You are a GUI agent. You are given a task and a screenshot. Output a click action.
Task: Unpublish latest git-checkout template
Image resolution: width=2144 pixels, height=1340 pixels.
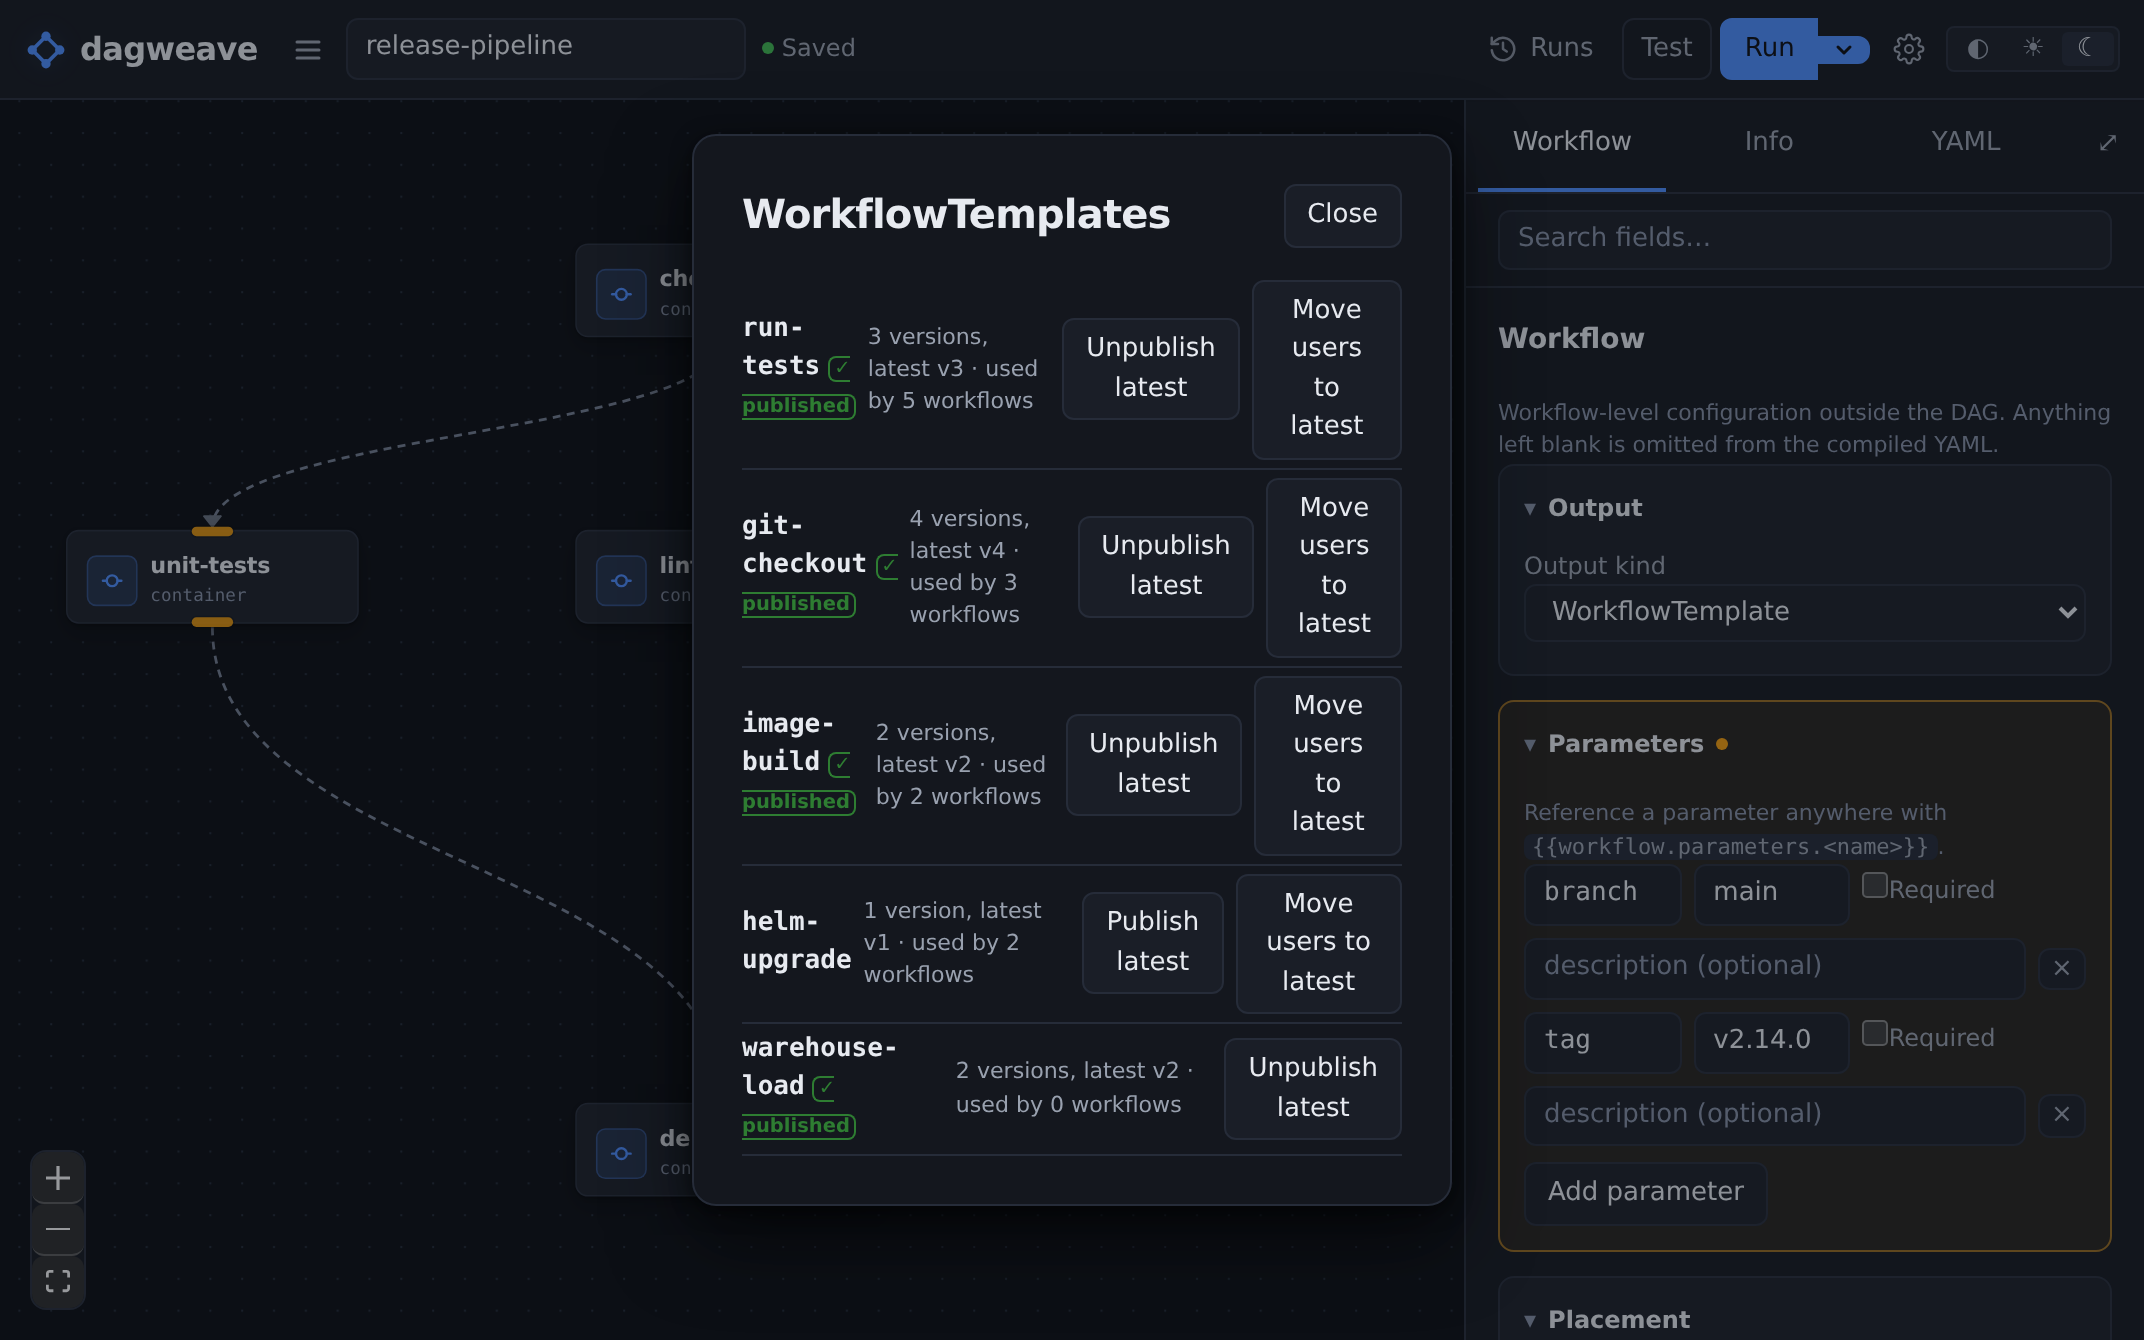(1165, 566)
